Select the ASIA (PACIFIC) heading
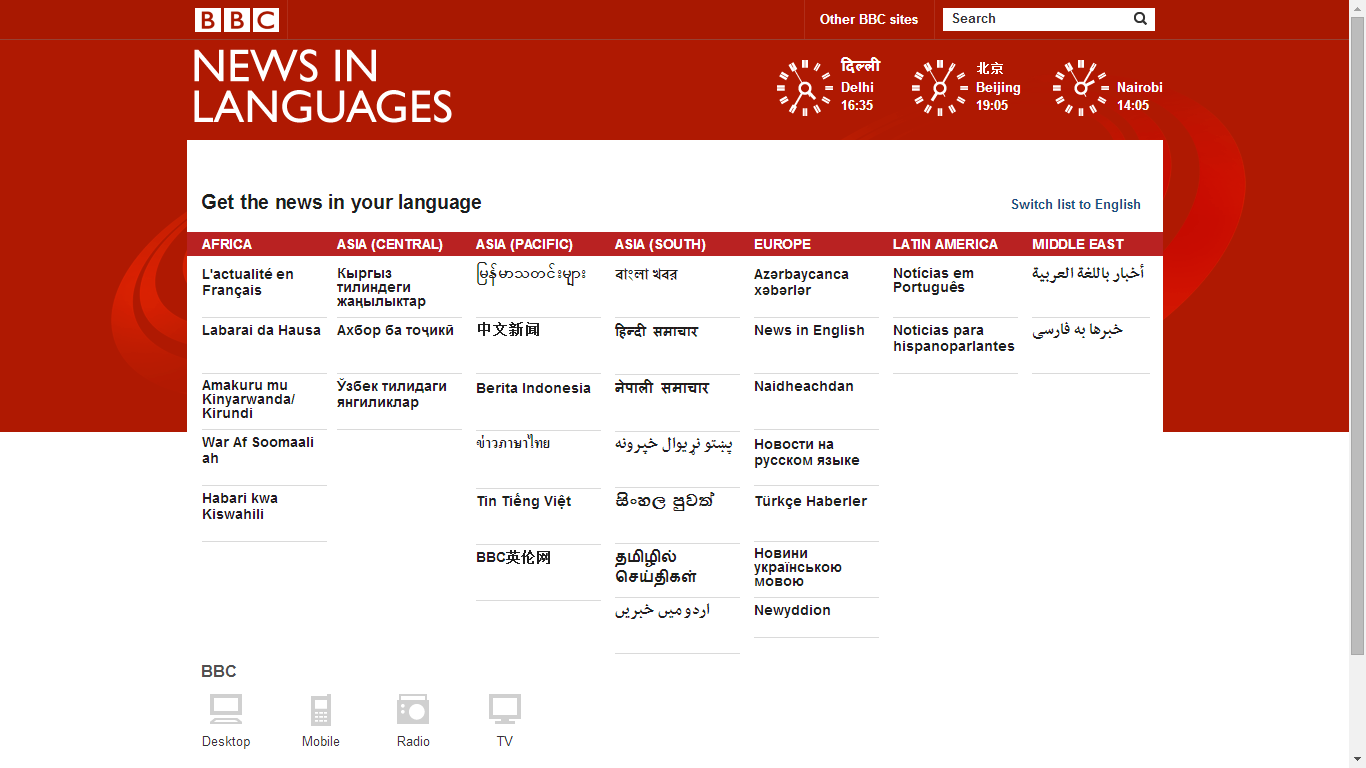This screenshot has height=768, width=1366. point(524,244)
